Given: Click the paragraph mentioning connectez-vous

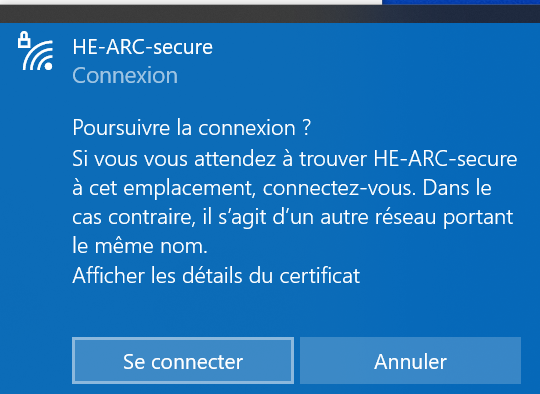Looking at the screenshot, I should (x=295, y=202).
